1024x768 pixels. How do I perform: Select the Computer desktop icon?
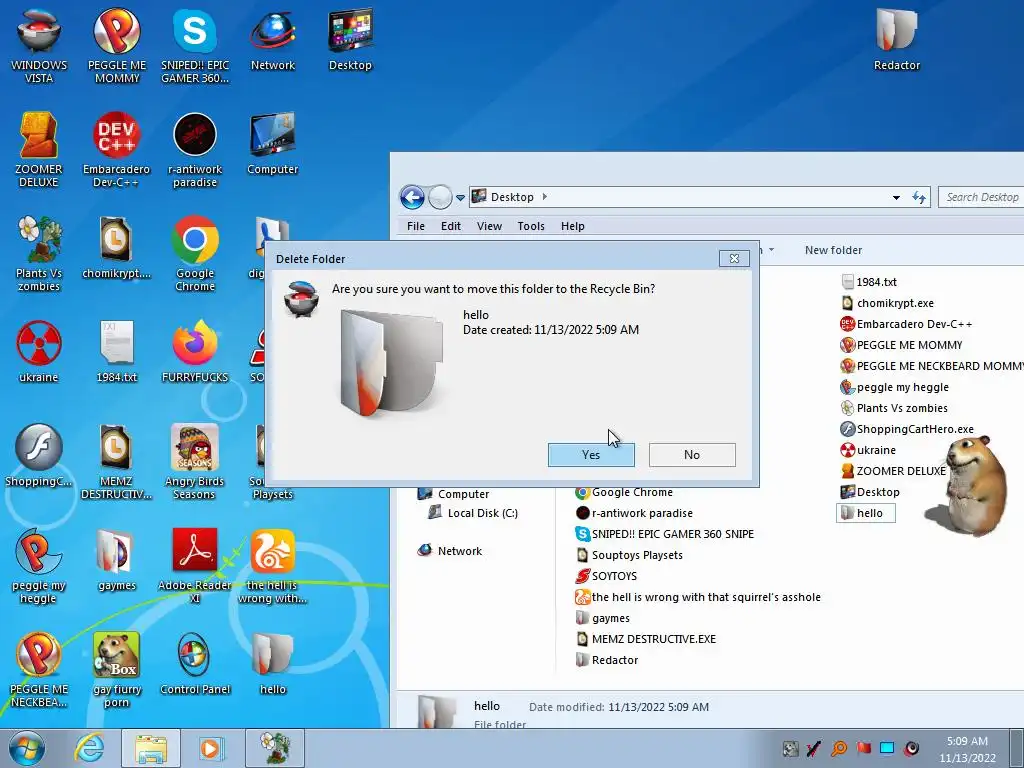tap(272, 145)
